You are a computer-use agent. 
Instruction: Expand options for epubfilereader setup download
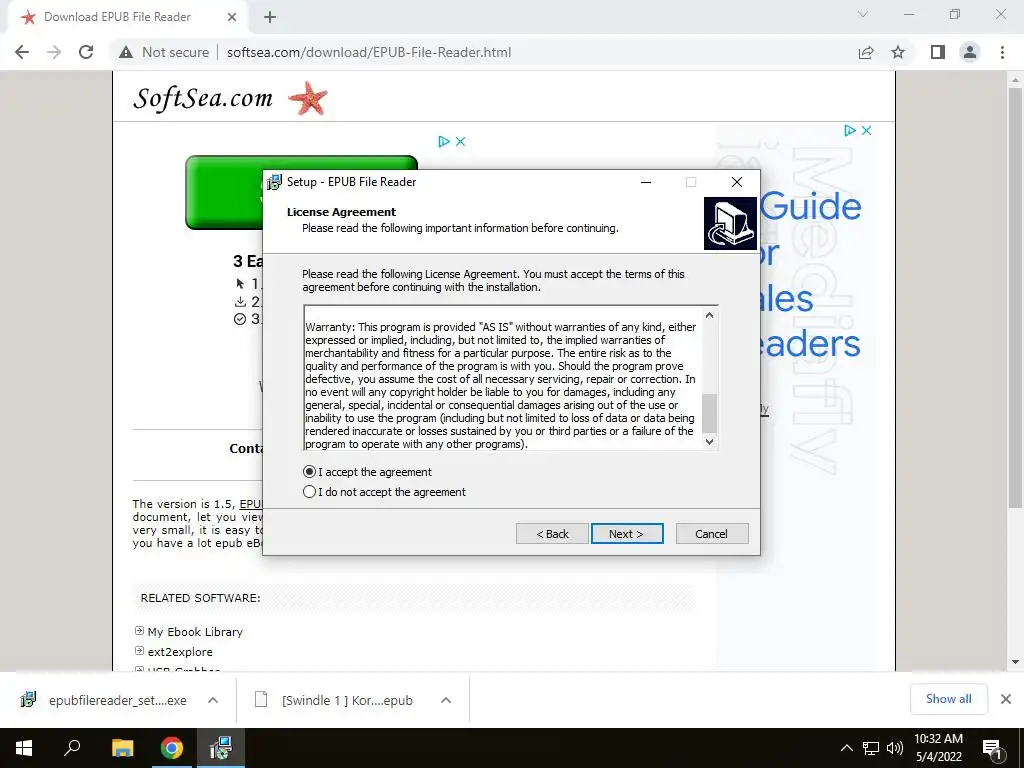tap(213, 700)
